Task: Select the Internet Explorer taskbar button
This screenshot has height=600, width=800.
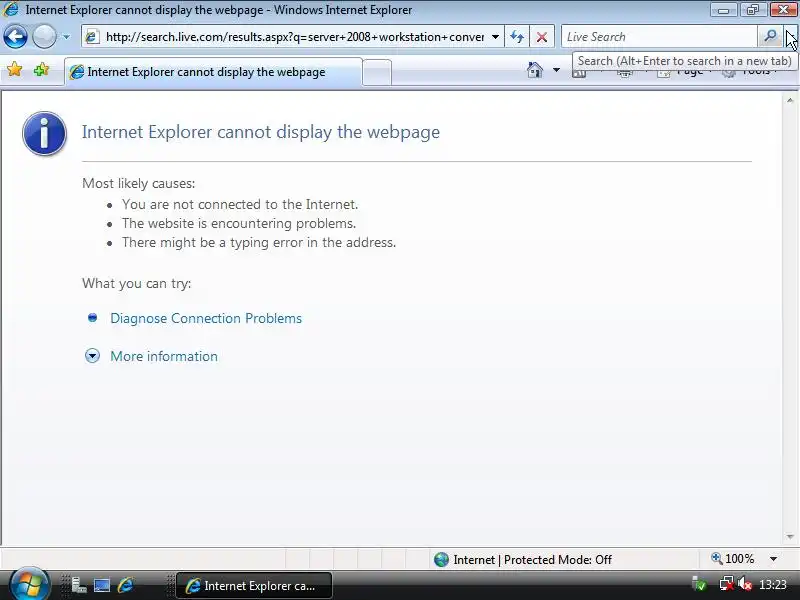Action: click(254, 586)
